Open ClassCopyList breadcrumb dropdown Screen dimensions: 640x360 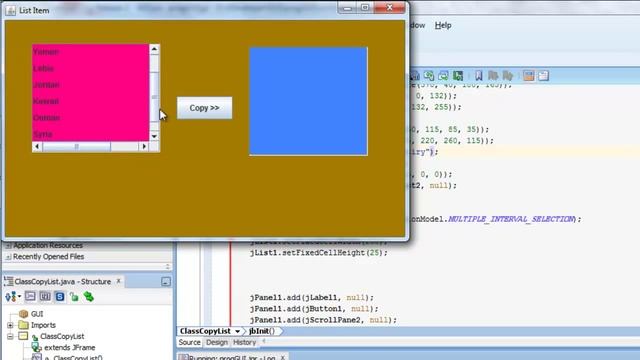tap(237, 331)
